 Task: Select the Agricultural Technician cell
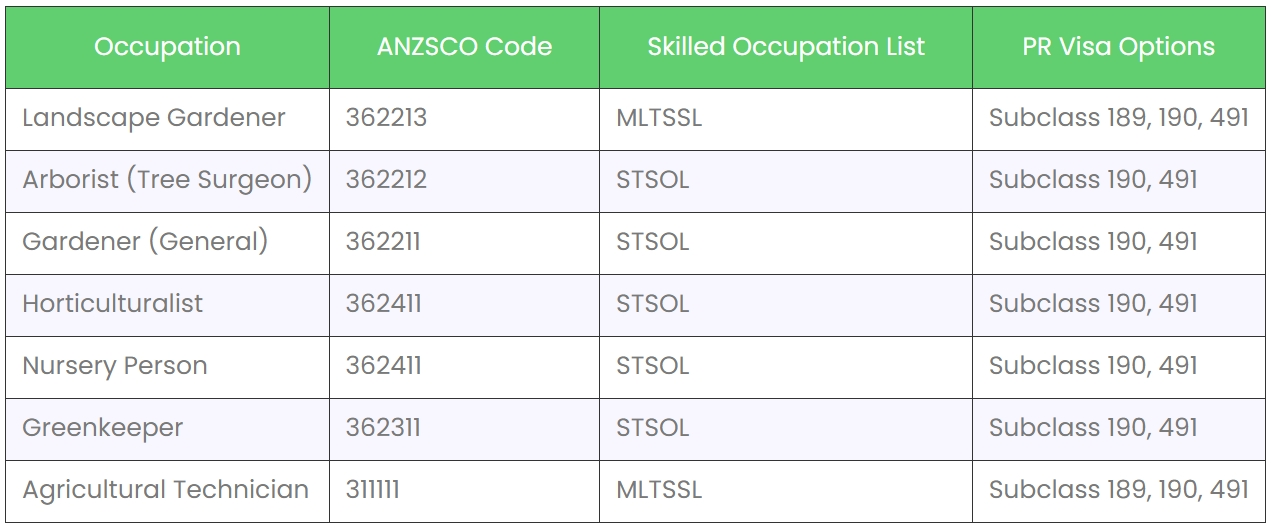165,490
